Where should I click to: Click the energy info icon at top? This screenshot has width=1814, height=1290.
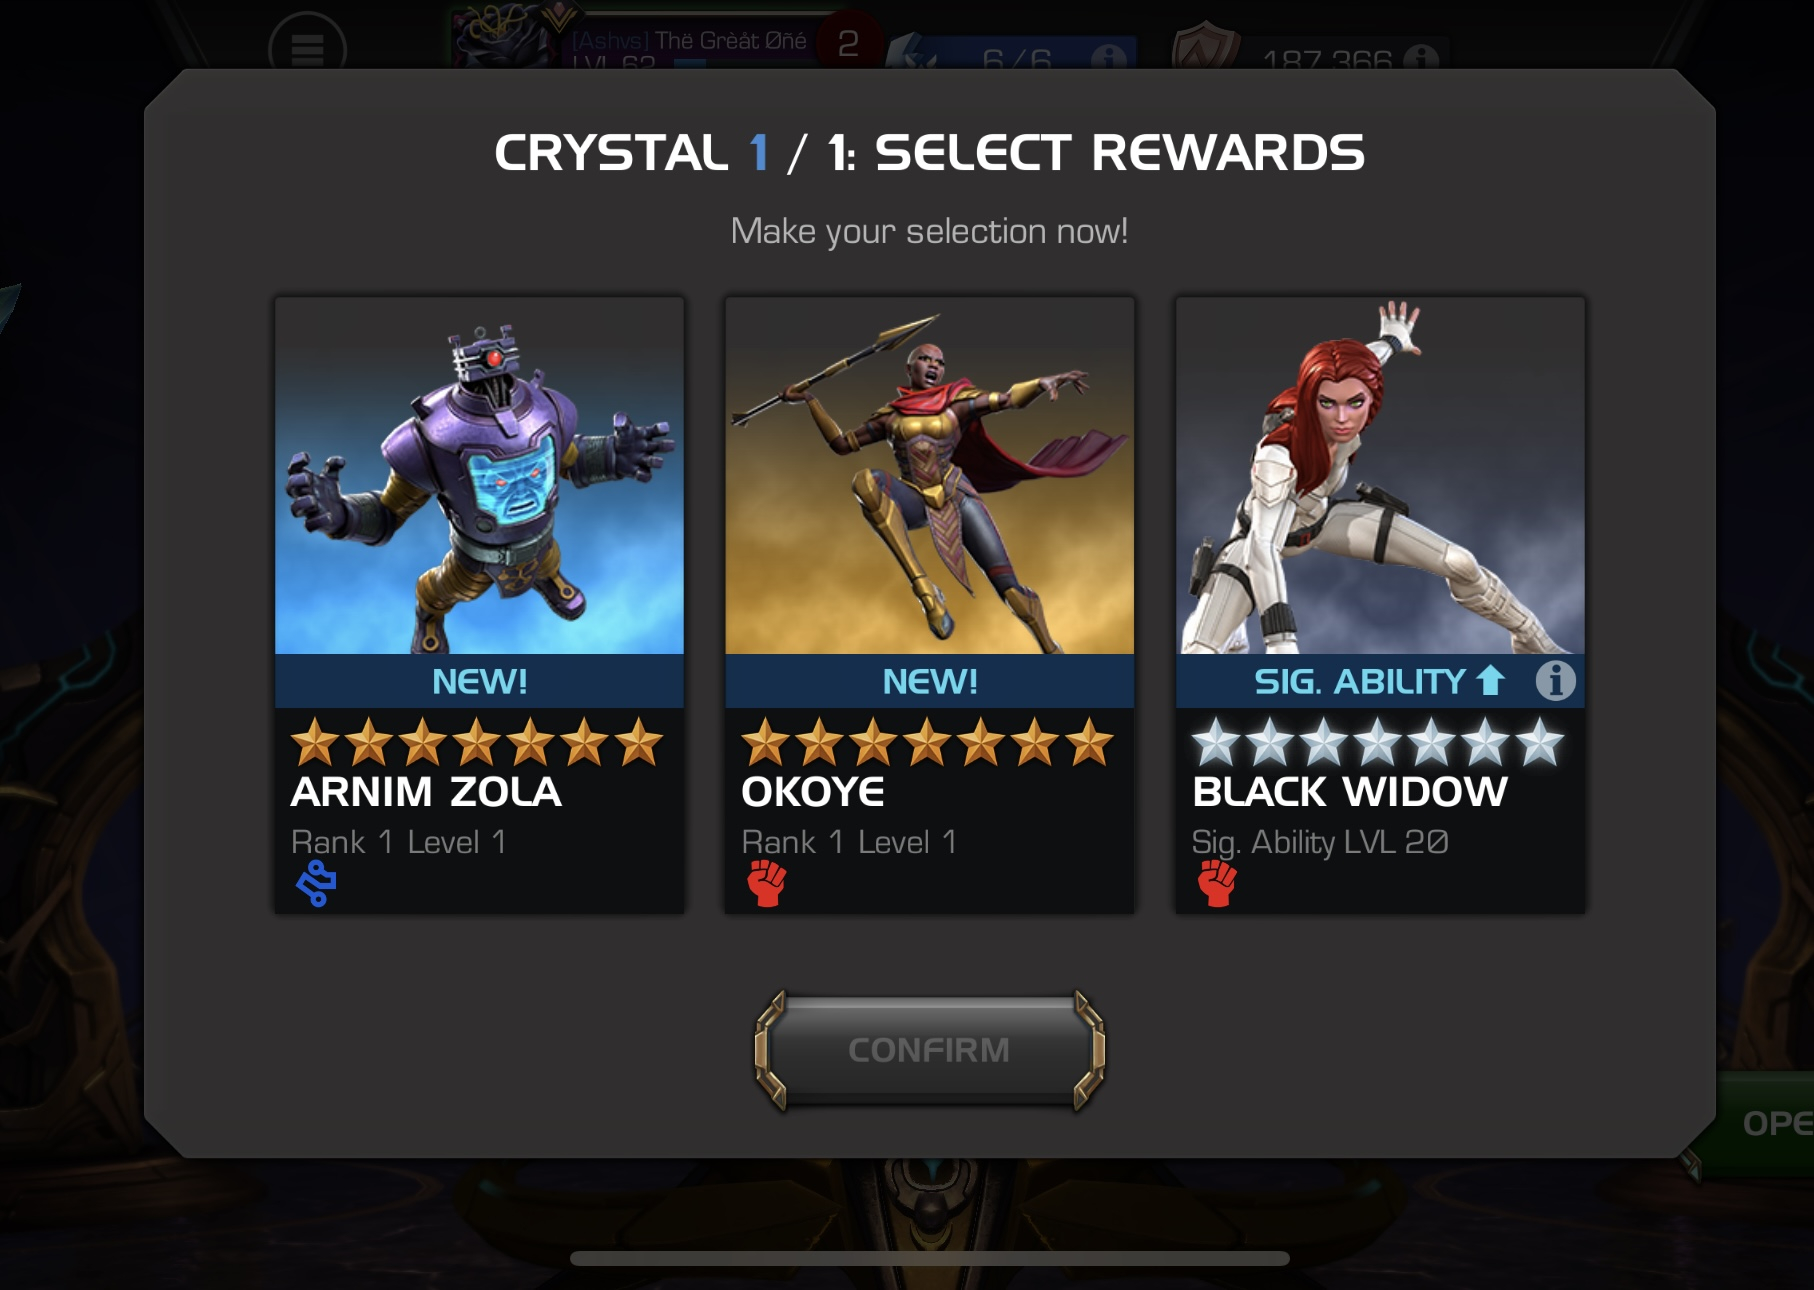point(1108,58)
